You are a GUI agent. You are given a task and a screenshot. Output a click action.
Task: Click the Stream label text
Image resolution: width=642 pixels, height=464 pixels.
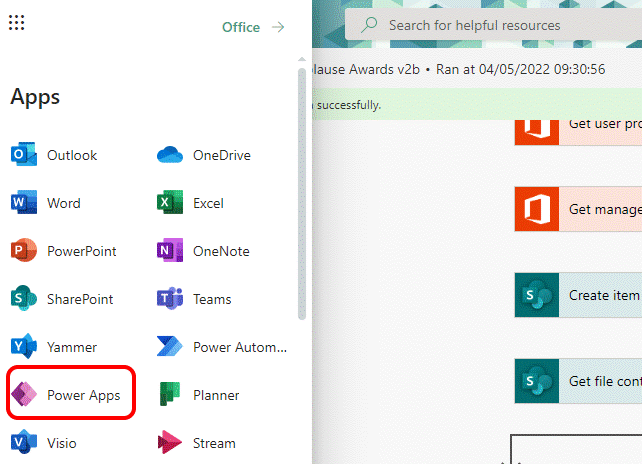[214, 443]
